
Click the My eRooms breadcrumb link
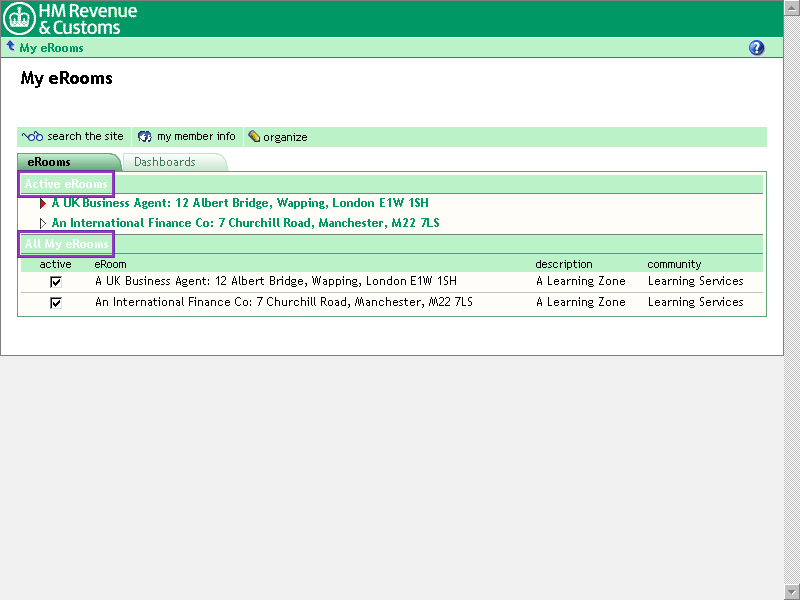51,48
